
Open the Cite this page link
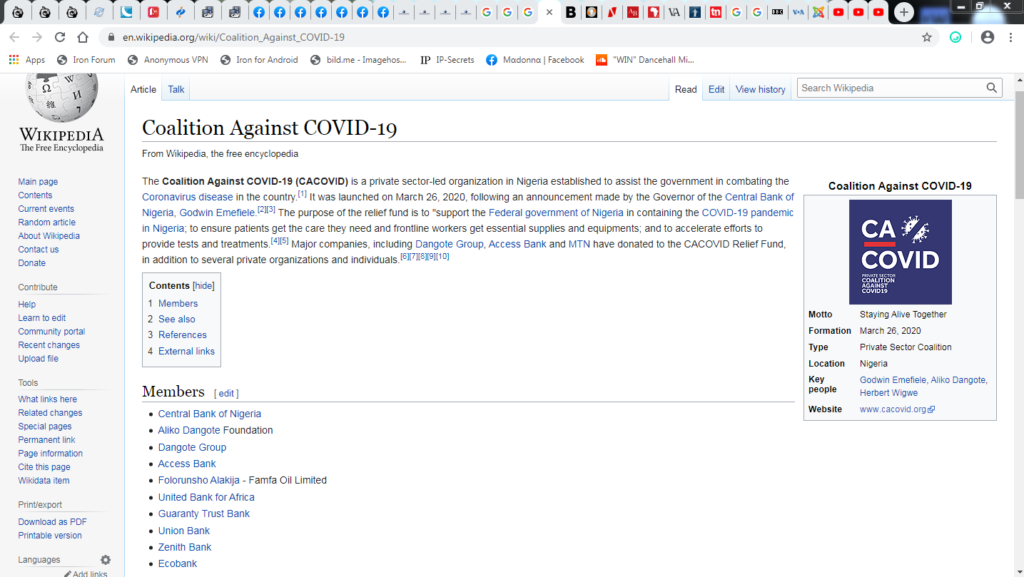(44, 467)
